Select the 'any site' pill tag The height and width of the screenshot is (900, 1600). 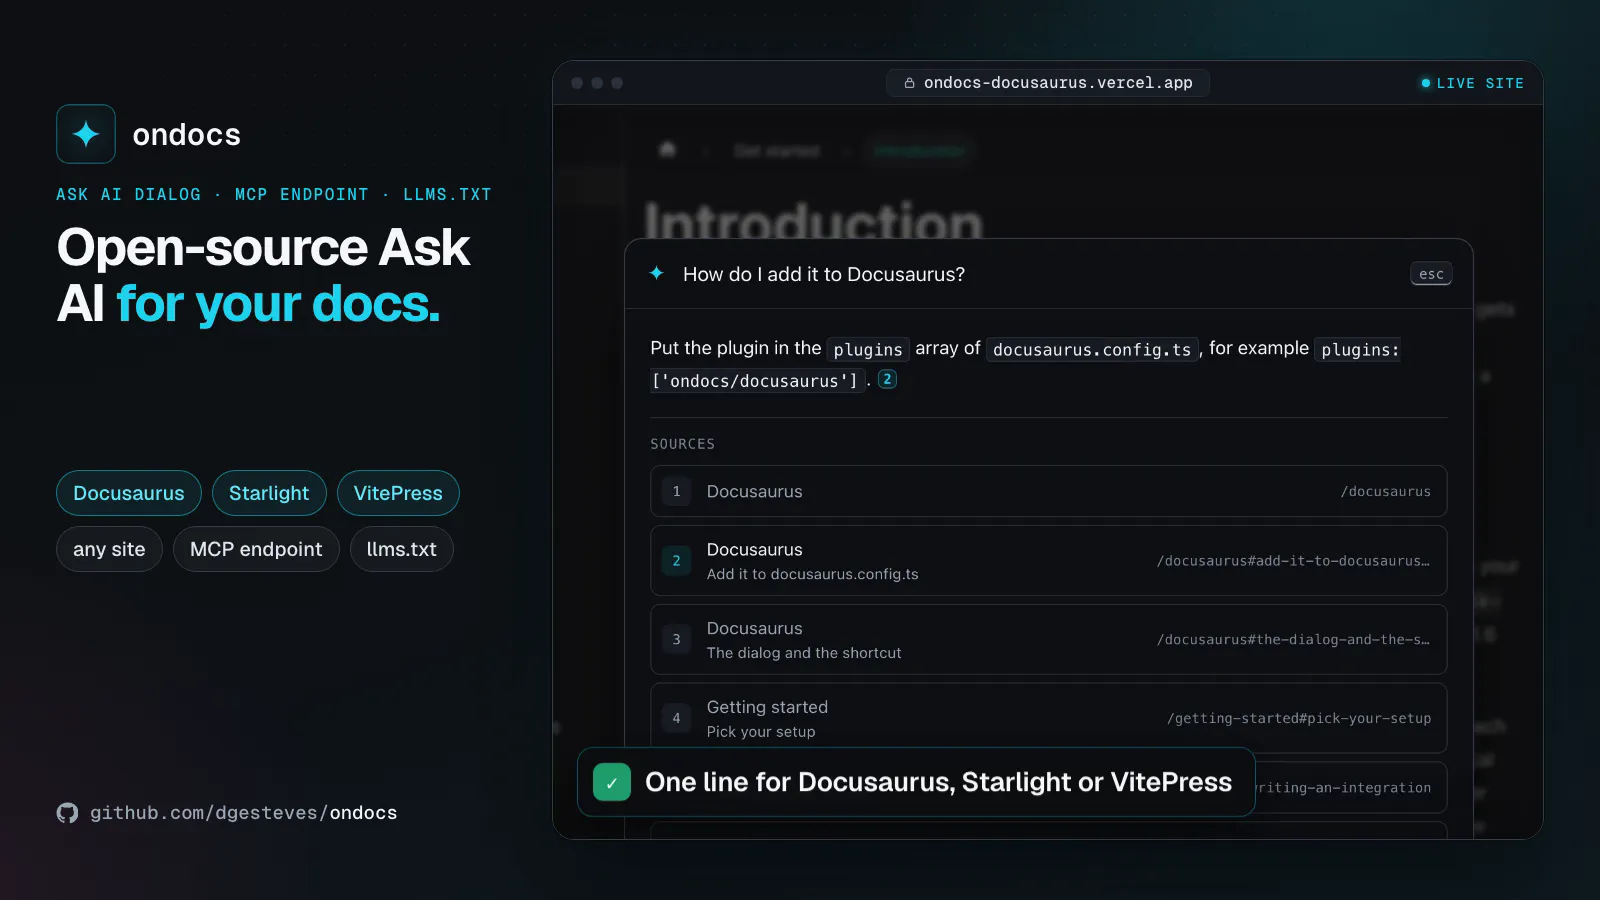coord(109,549)
